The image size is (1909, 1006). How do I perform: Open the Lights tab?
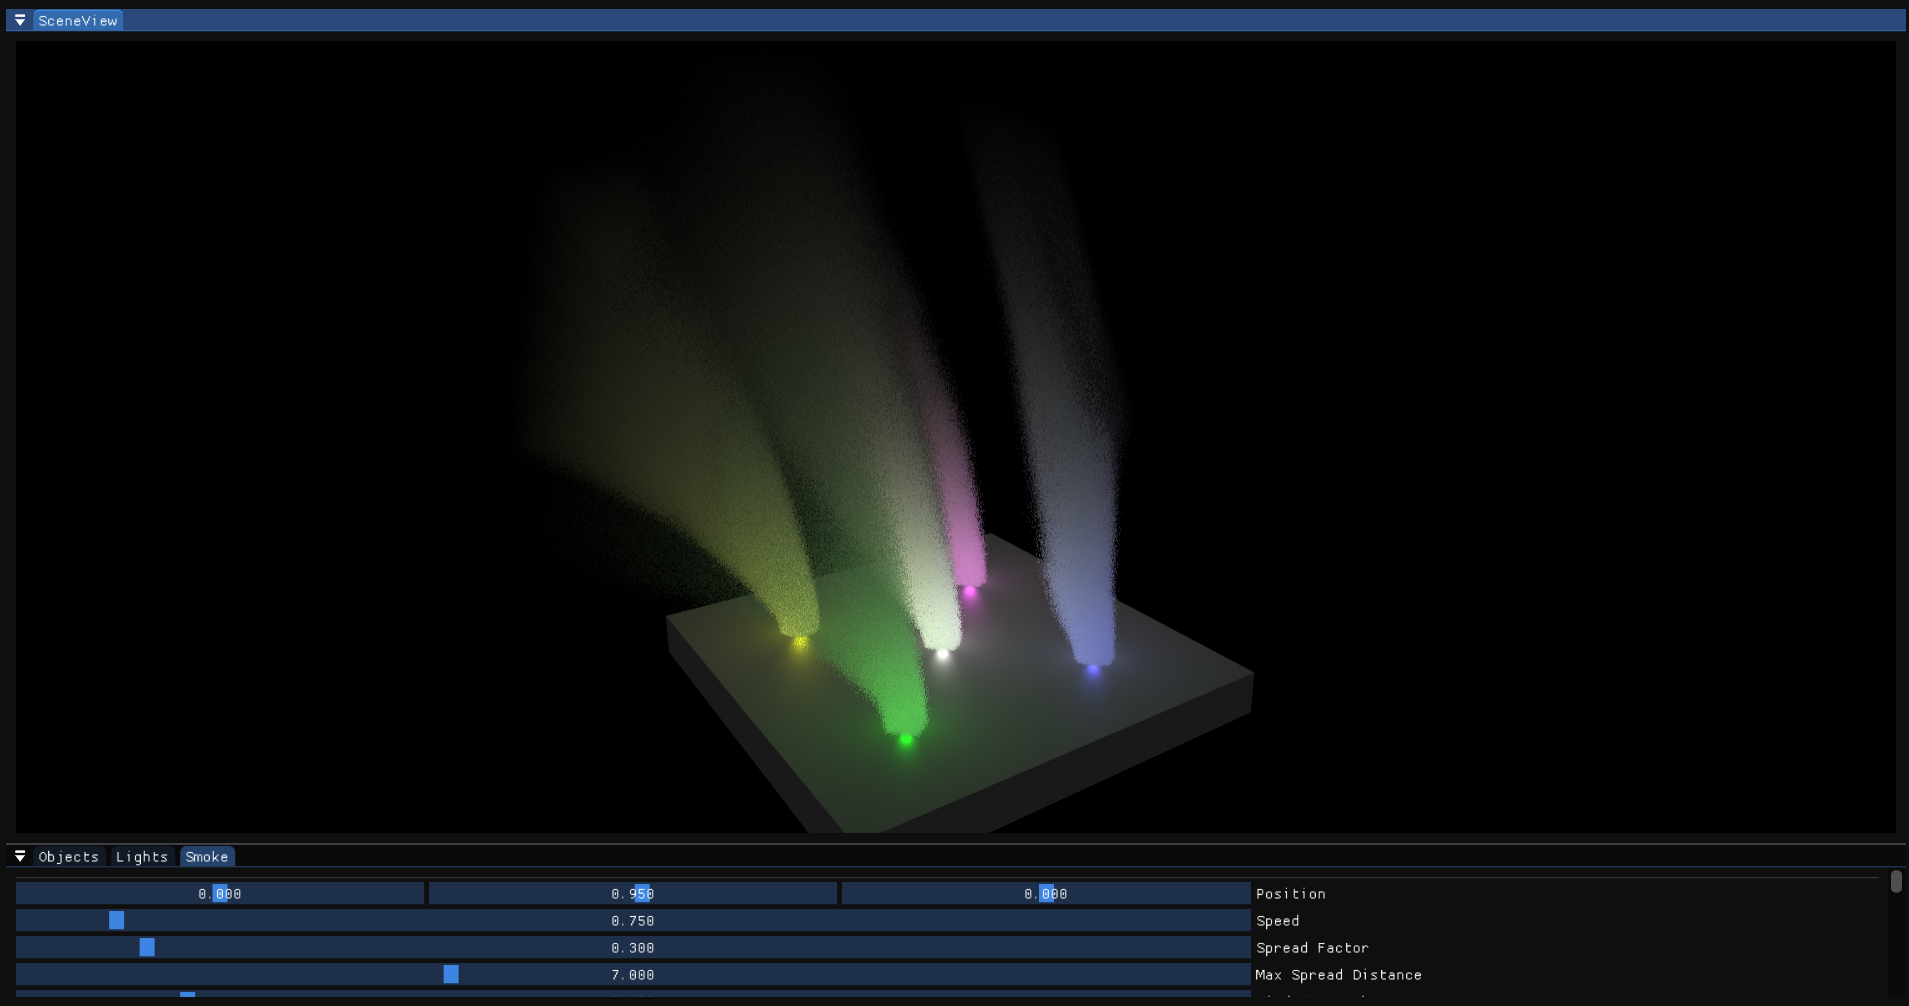coord(141,857)
